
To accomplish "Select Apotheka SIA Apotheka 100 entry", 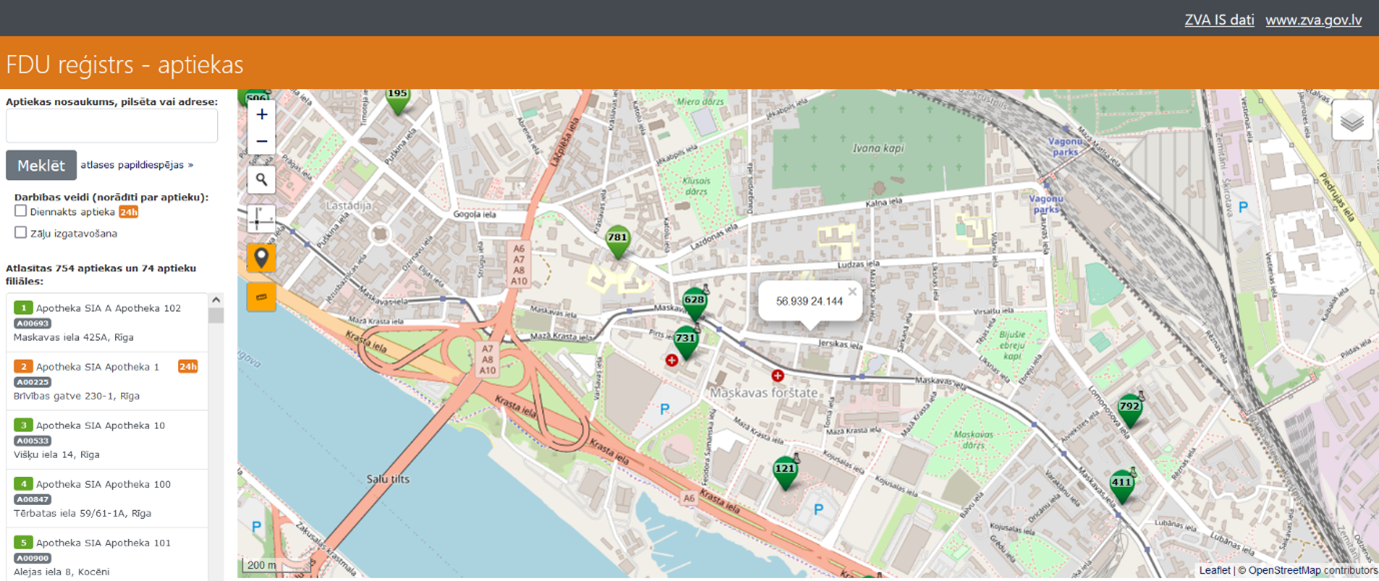I will pyautogui.click(x=107, y=499).
